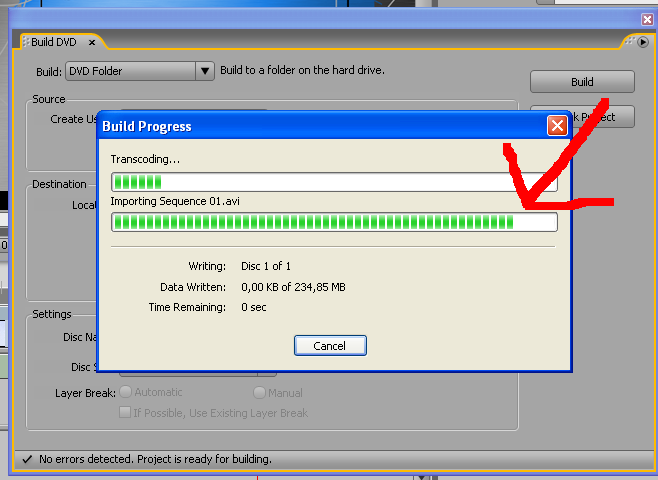Close the Build Progress dialog
658x480 pixels.
point(557,125)
